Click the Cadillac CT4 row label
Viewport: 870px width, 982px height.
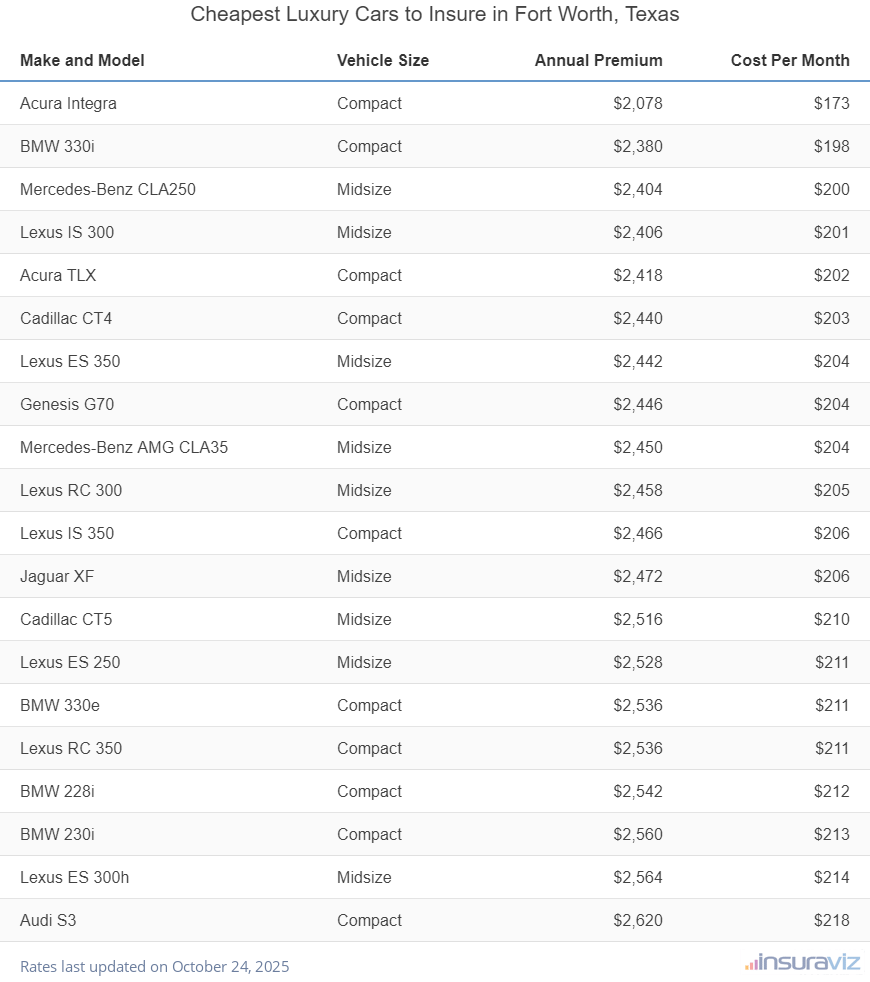[66, 318]
